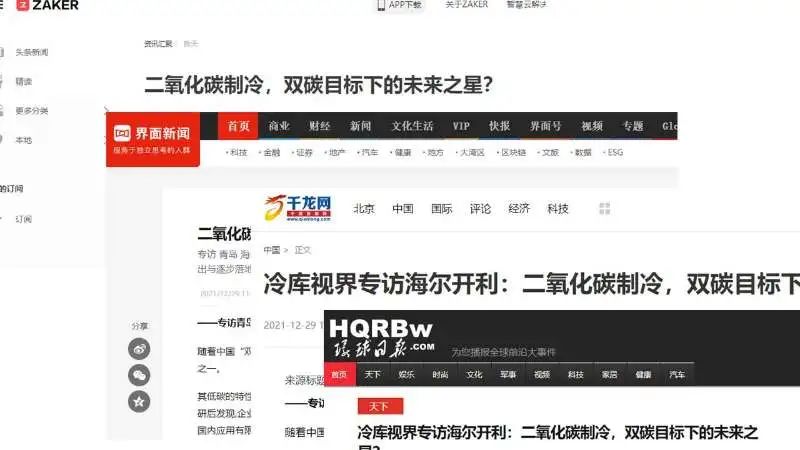Open the 时尚 tab in HQRBw
800x450 pixels.
(x=440, y=374)
